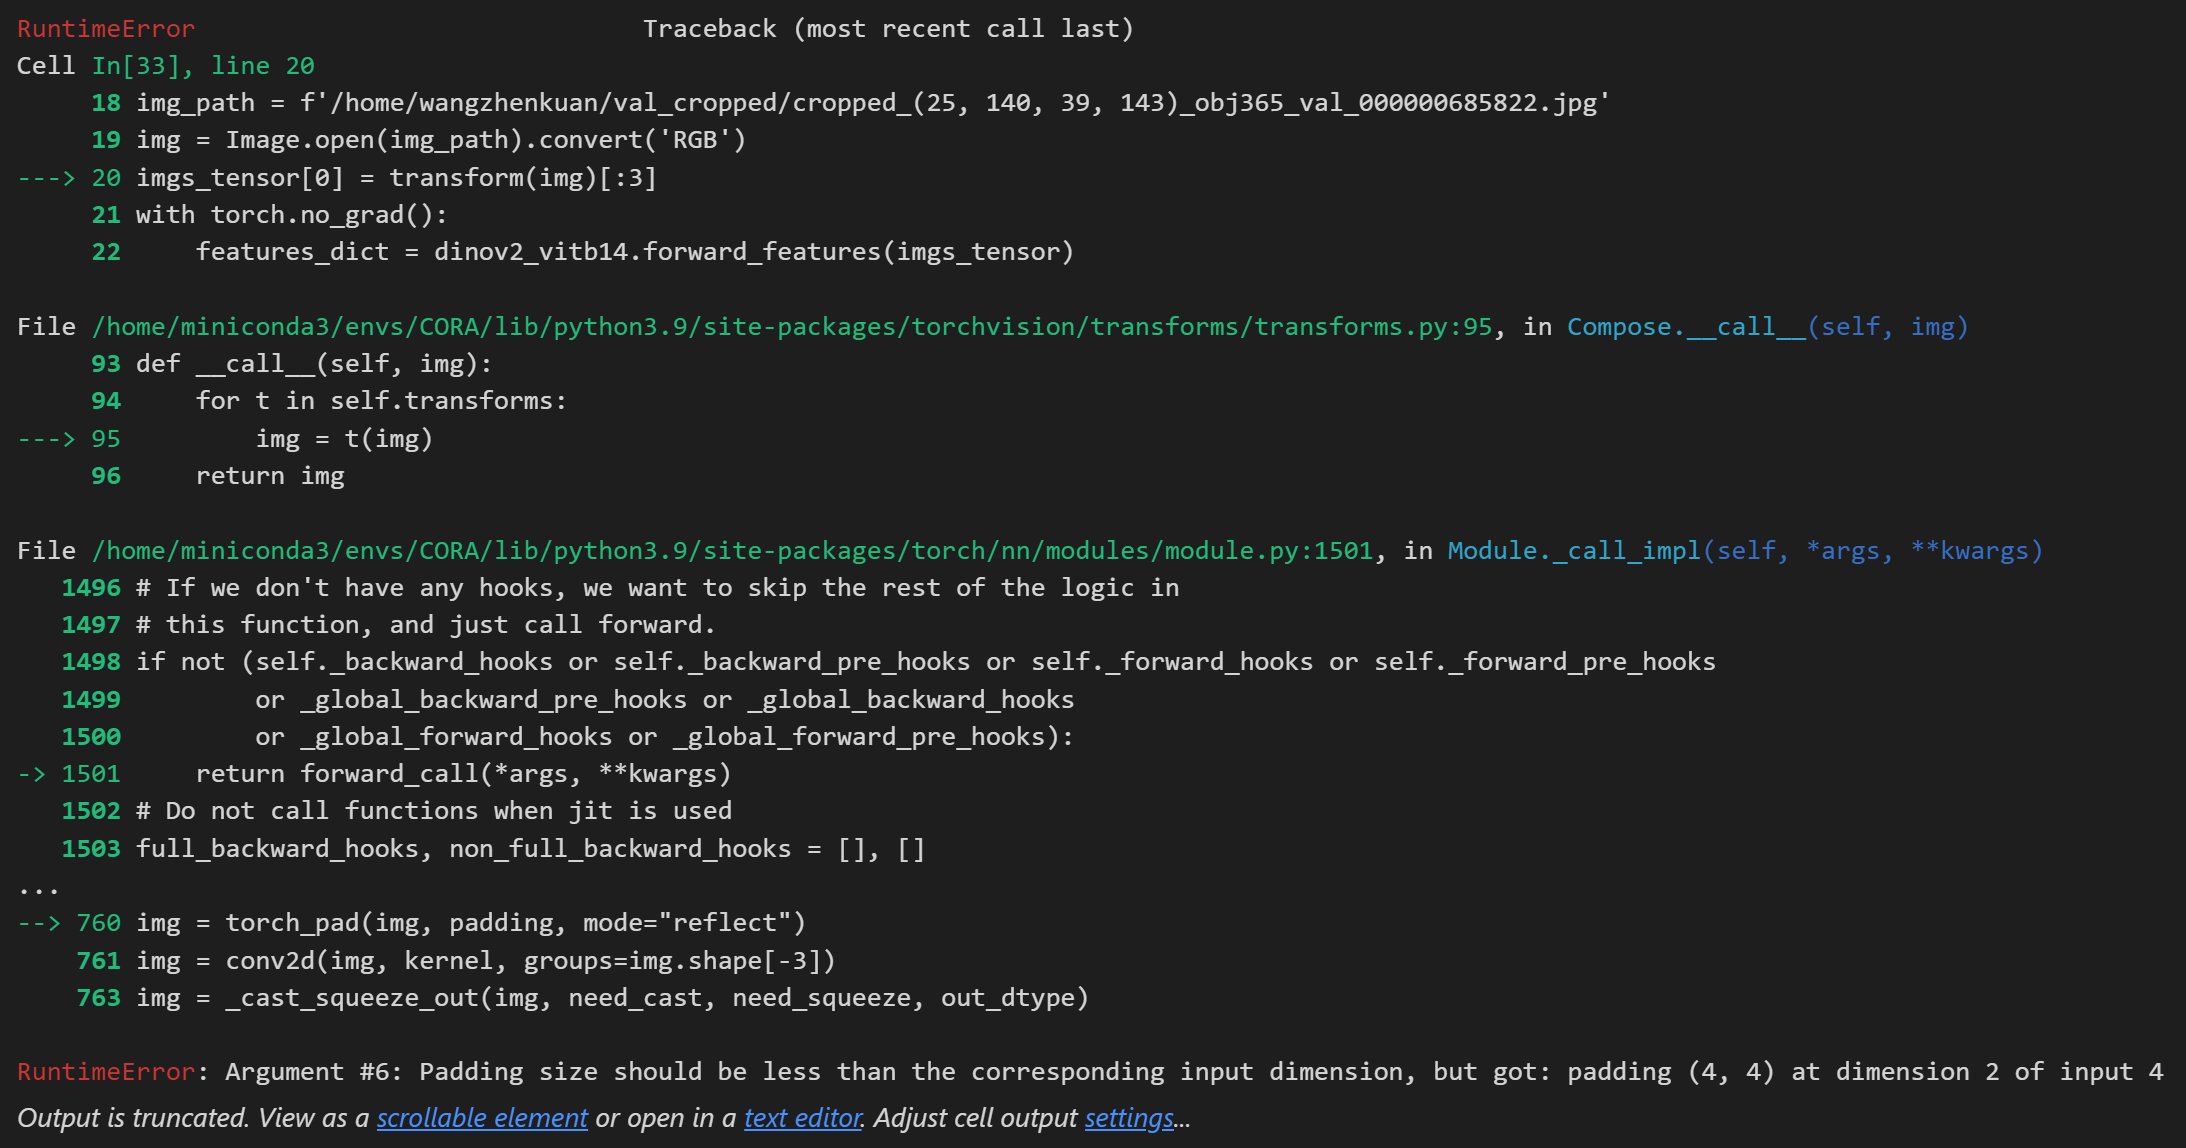Click the Traceback (most recent call last) text
Image resolution: width=2186 pixels, height=1148 pixels.
pos(888,29)
